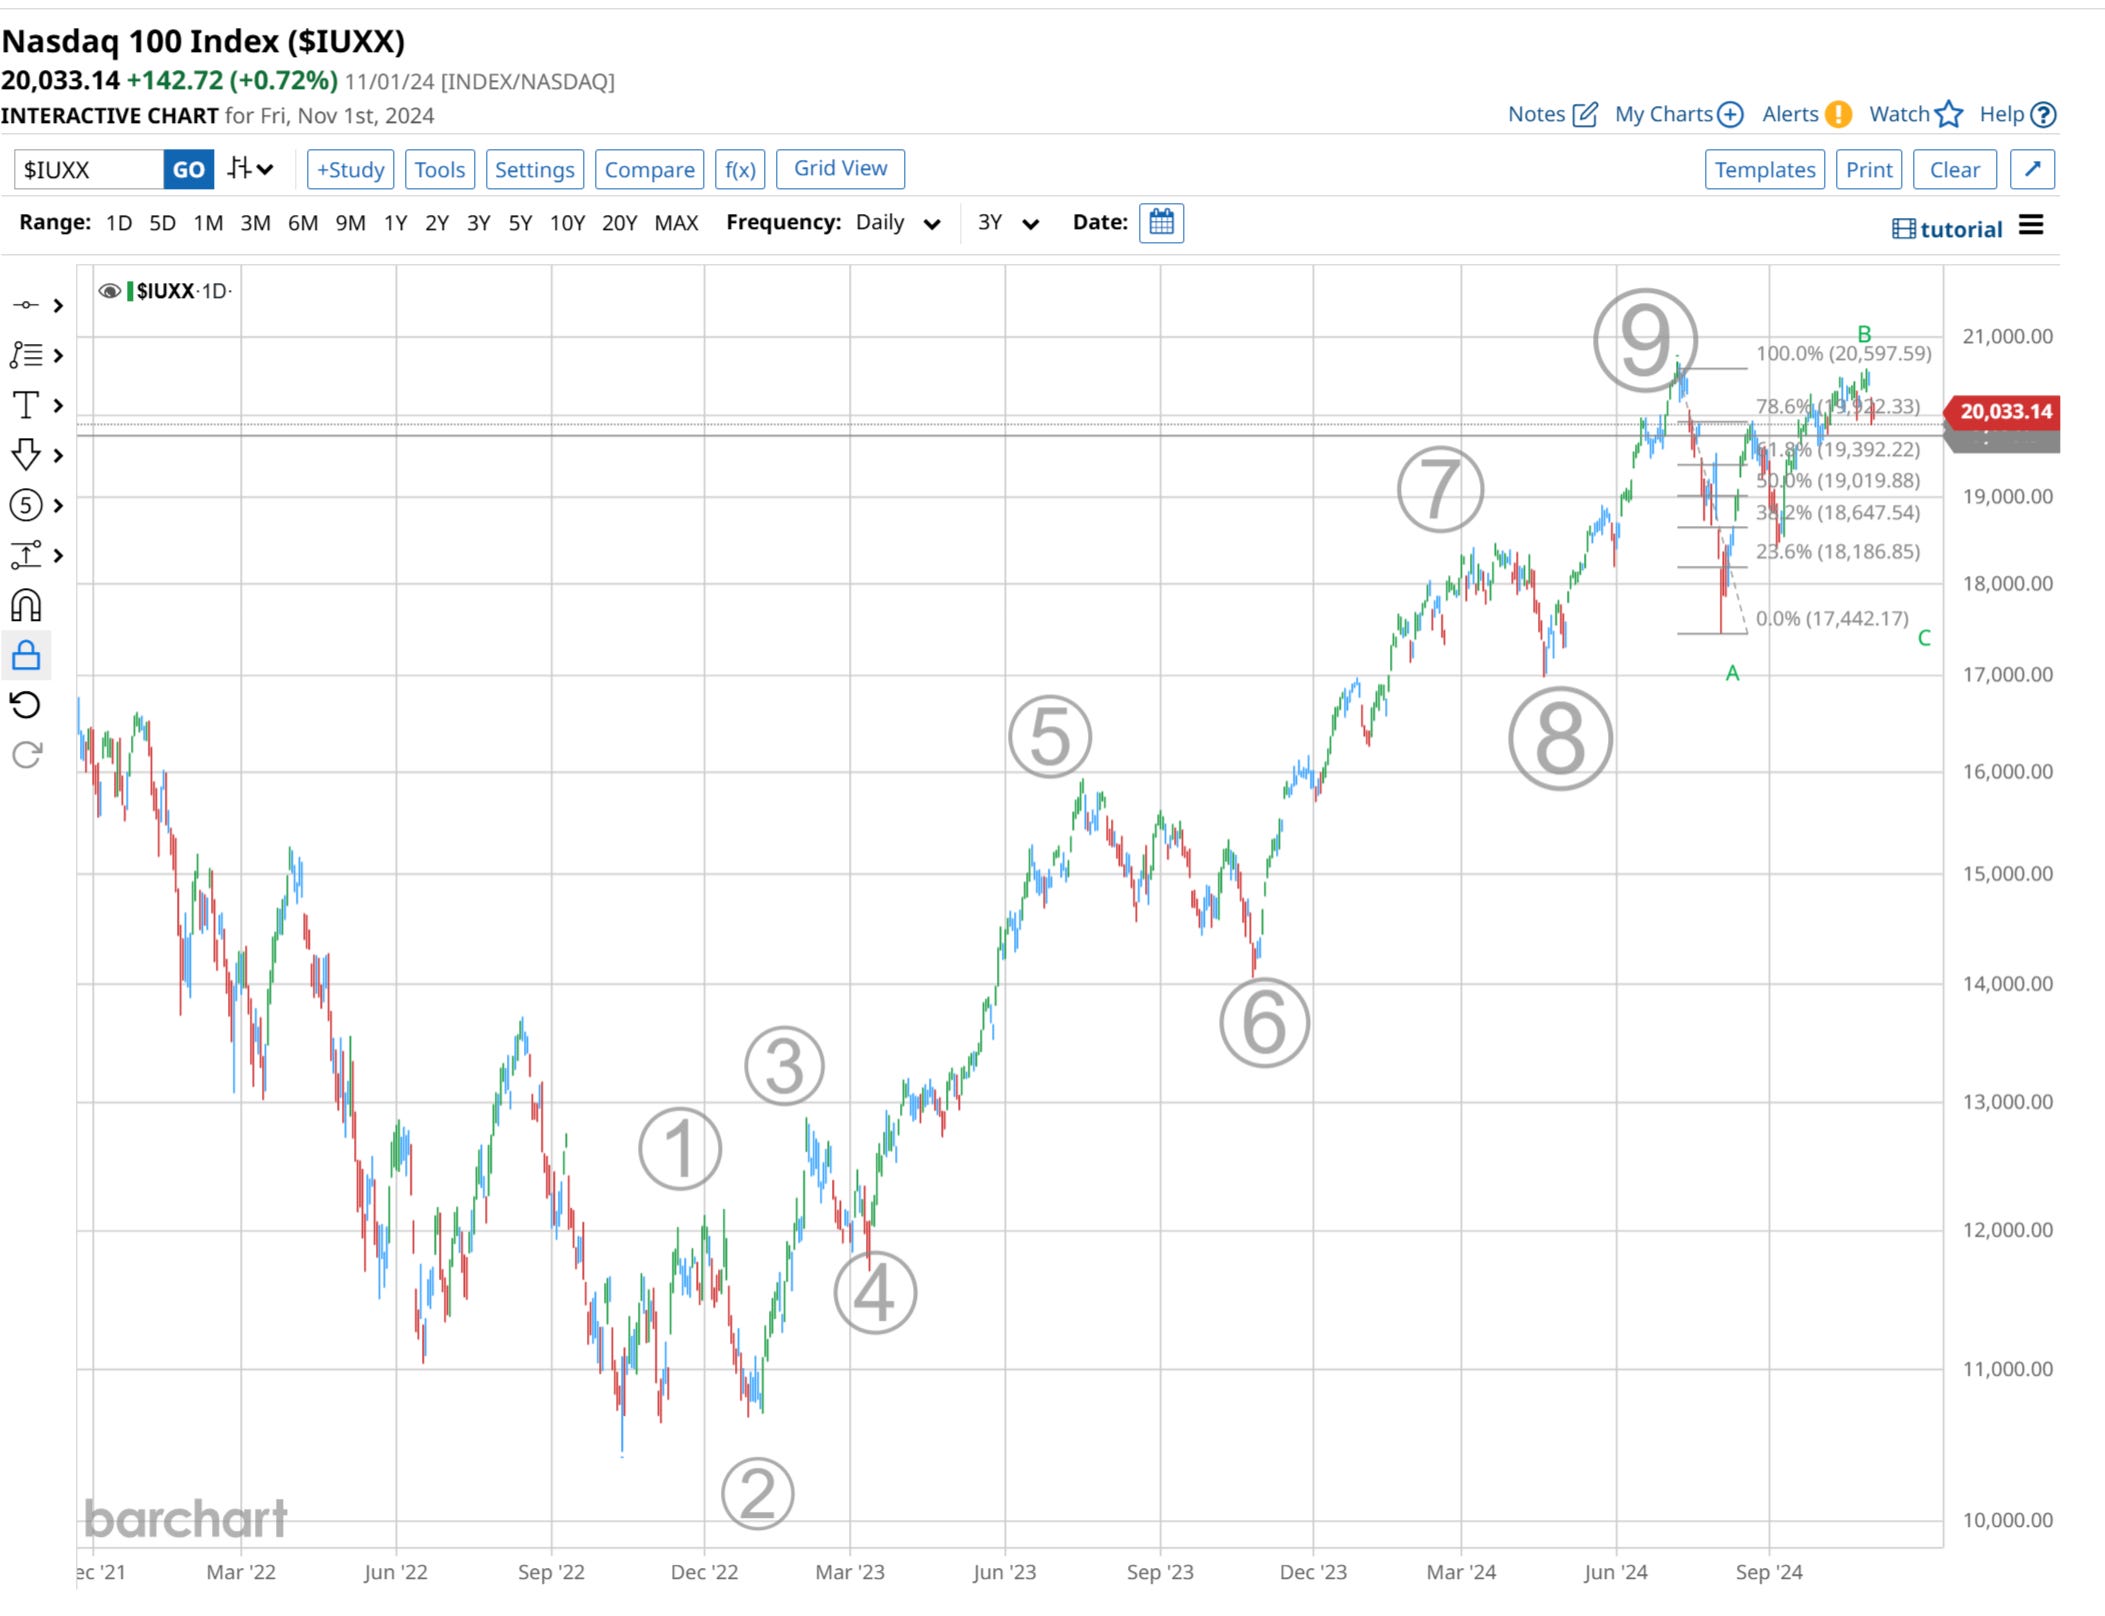2105x1616 pixels.
Task: Toggle the magnet snap tool
Action: coord(26,605)
